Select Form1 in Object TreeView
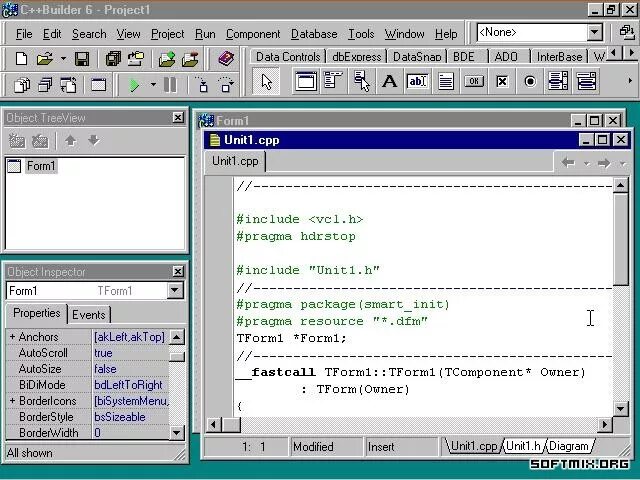 [x=41, y=166]
